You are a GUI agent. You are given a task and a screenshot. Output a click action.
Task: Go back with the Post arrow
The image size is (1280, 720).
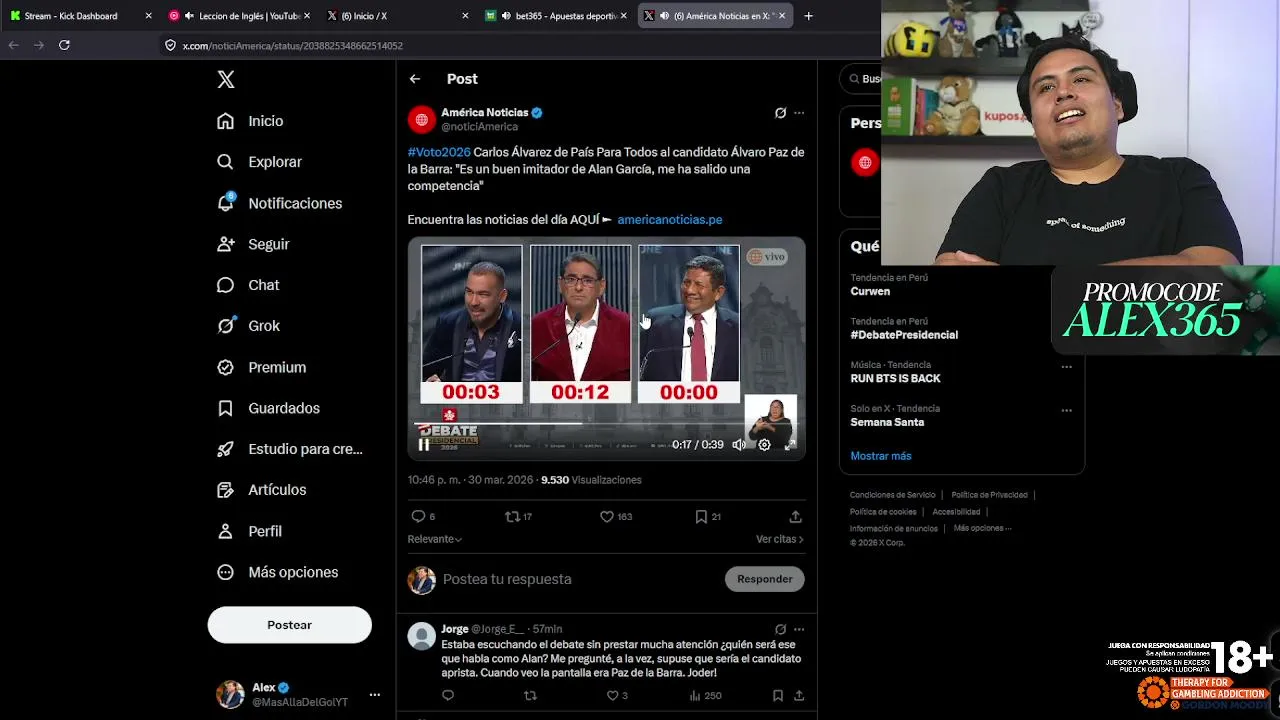point(415,79)
